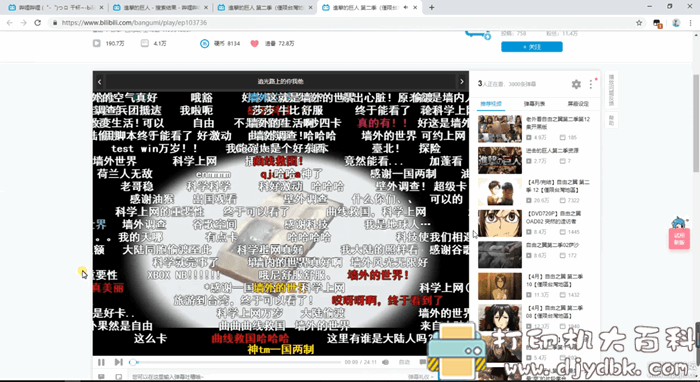
Task: Open player settings gear icon
Action: pyautogui.click(x=576, y=84)
